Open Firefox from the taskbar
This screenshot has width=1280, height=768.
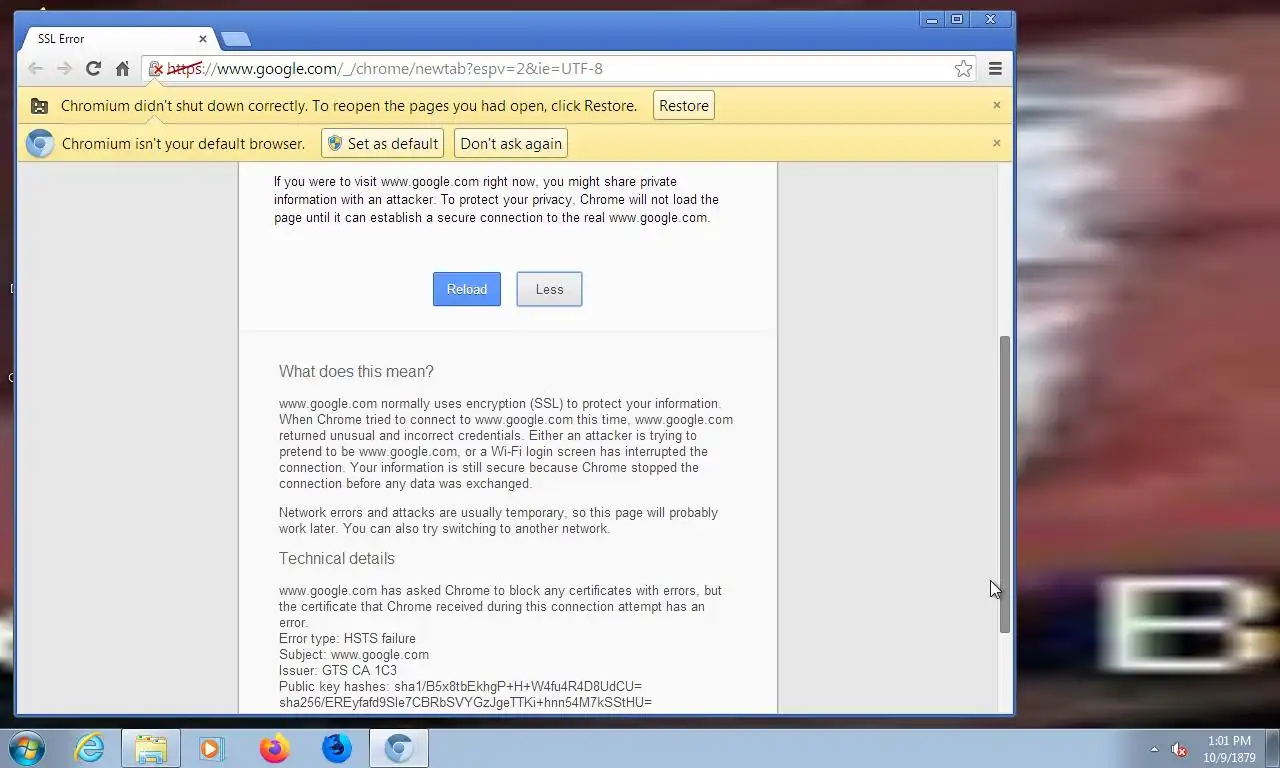click(x=274, y=748)
